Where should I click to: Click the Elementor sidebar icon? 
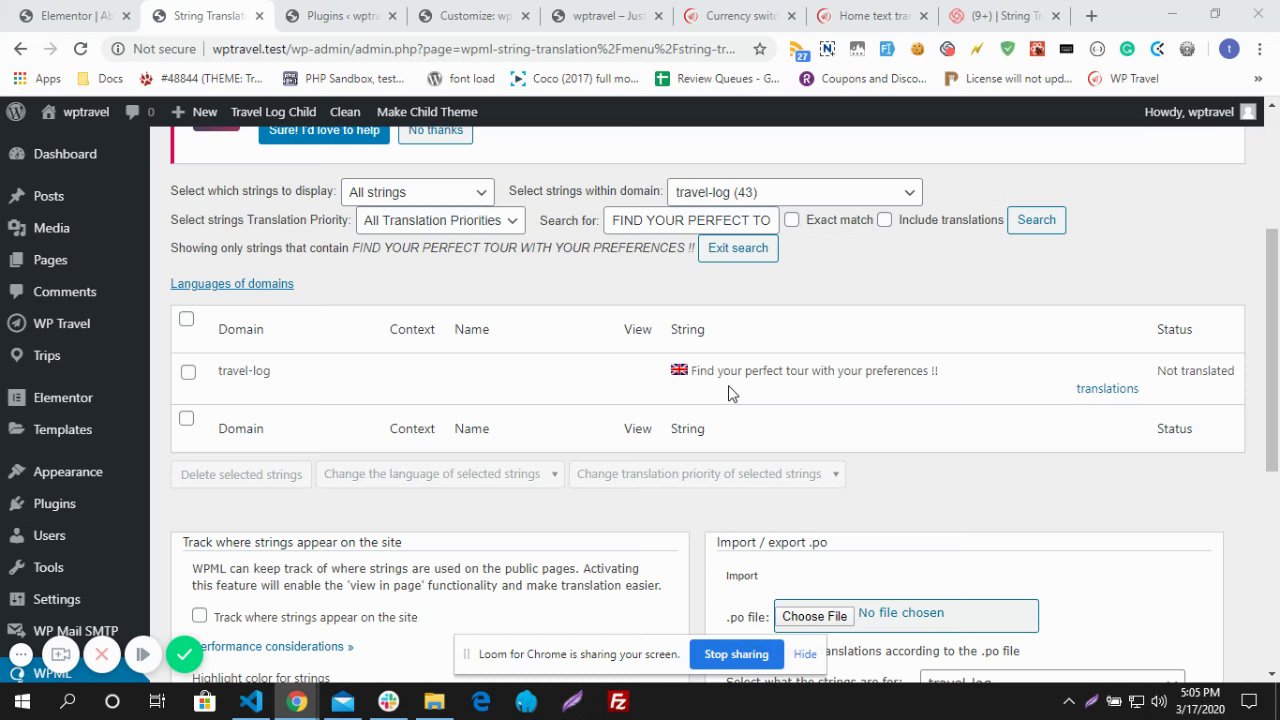point(16,398)
